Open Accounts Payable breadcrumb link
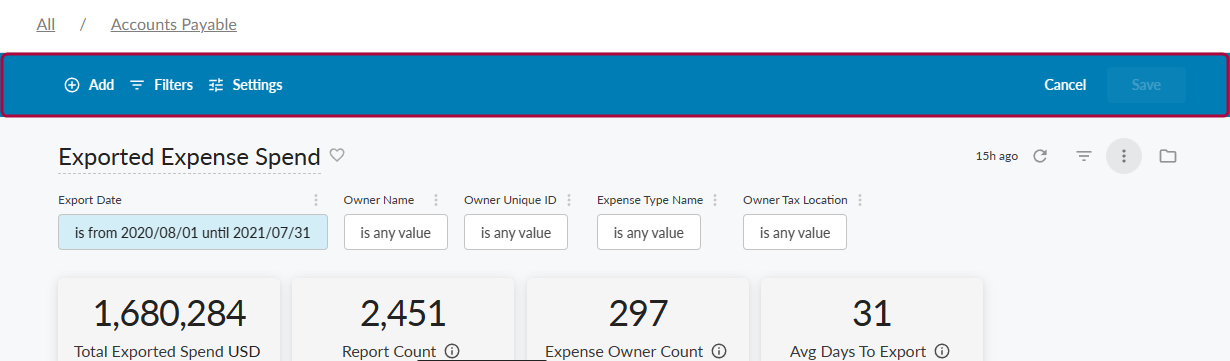The width and height of the screenshot is (1230, 361). coord(174,24)
